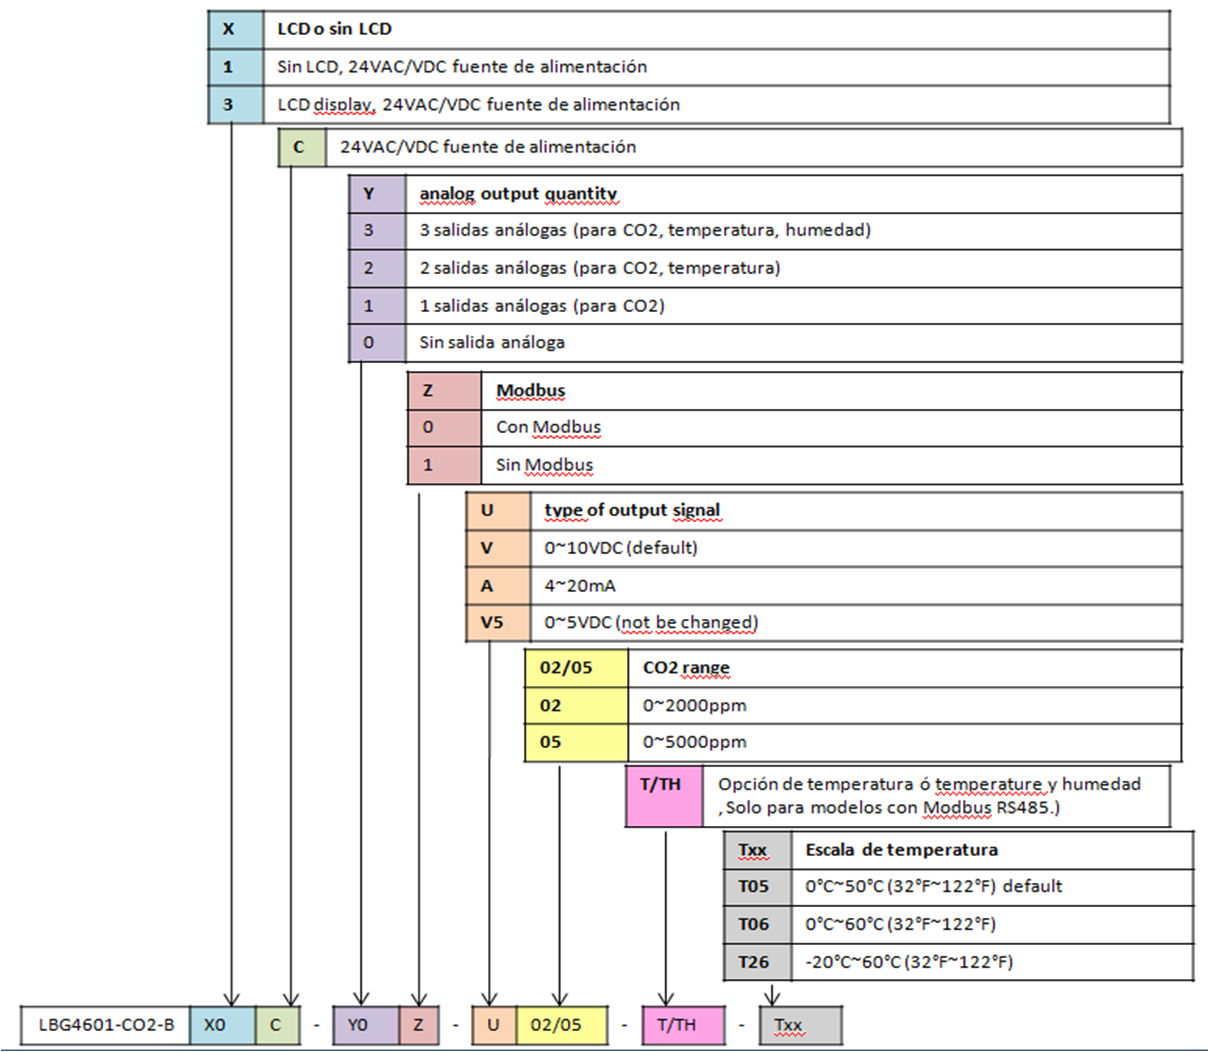Screen dimensions: 1209x1052
Task: Select 'Sin LCD, 24VAC/VDC fuente de alimentación' row text
Action: pyautogui.click(x=462, y=67)
